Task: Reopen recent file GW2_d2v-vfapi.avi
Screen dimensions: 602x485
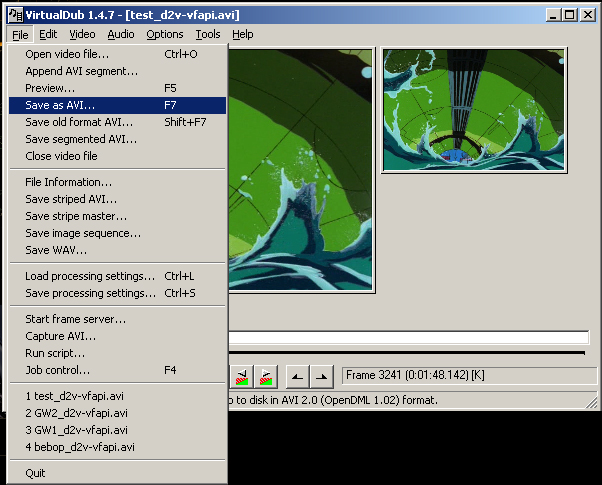Action: pyautogui.click(x=117, y=413)
